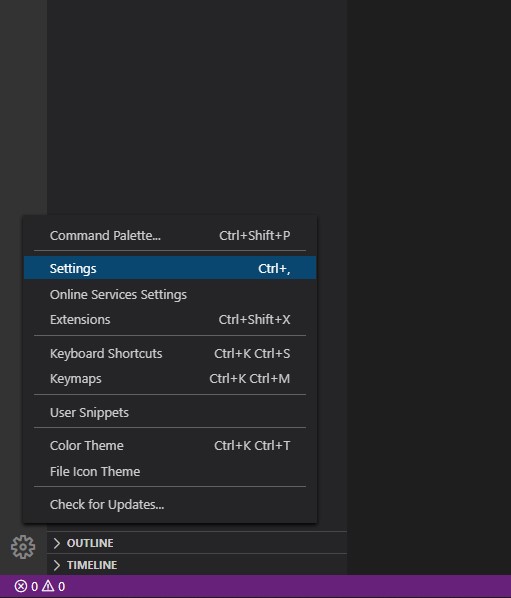This screenshot has height=598, width=511.
Task: Click the Ctrl+Shift+P shortcut label
Action: click(x=254, y=236)
